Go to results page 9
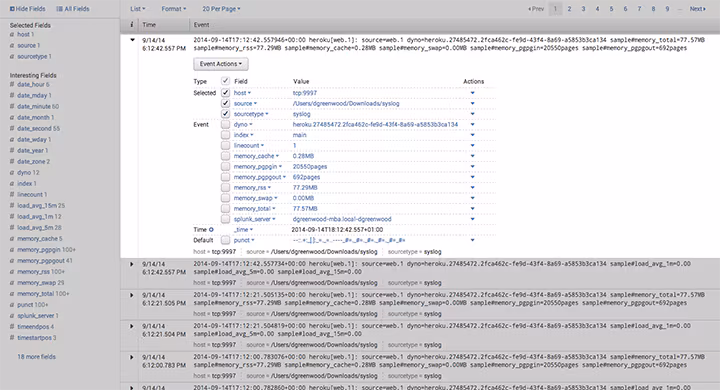This screenshot has height=390, width=720. pos(667,9)
